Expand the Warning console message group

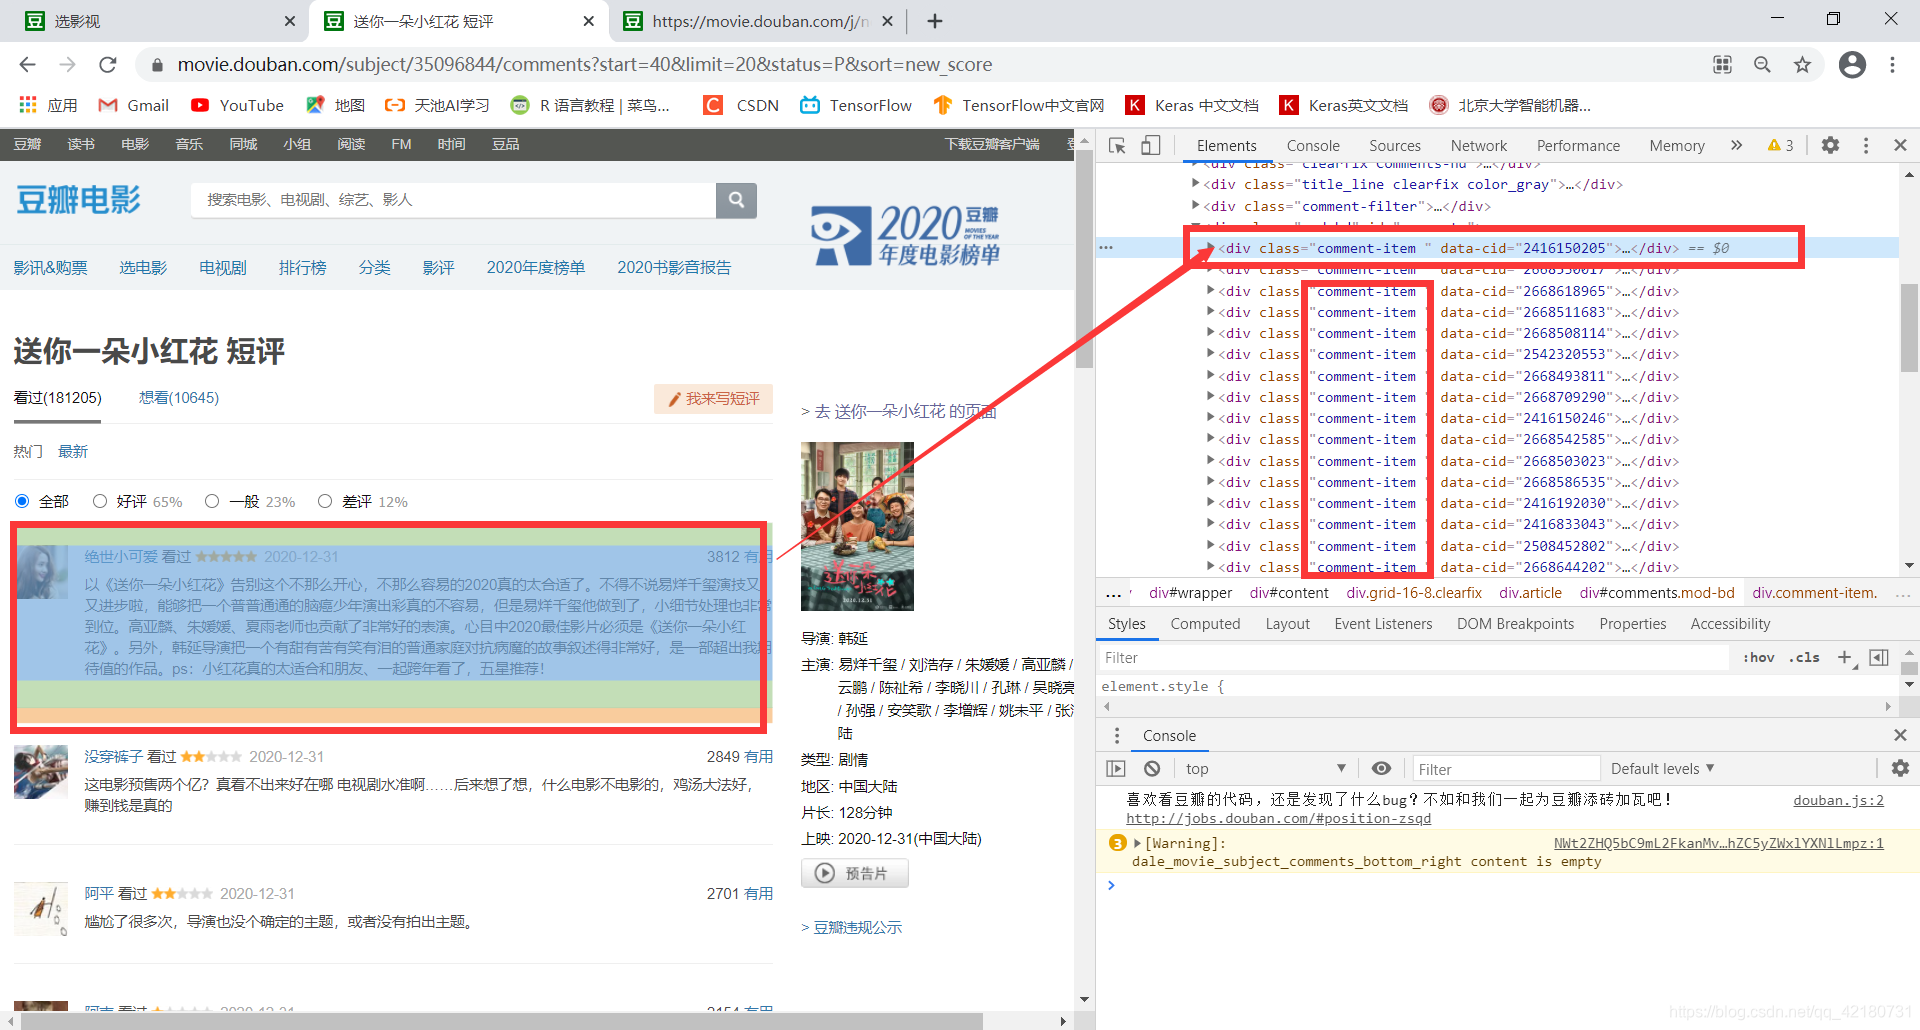(x=1138, y=843)
